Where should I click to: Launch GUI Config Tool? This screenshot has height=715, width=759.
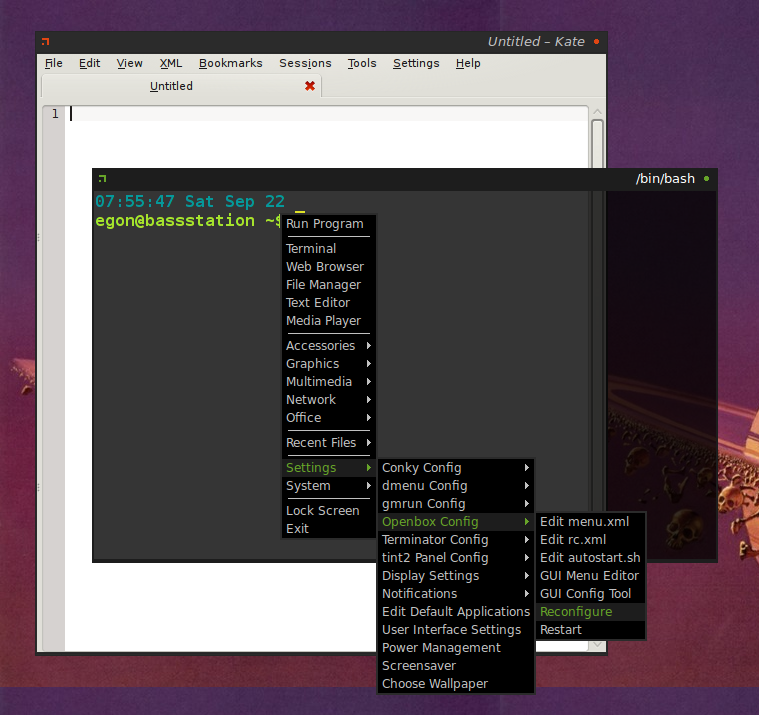point(591,593)
